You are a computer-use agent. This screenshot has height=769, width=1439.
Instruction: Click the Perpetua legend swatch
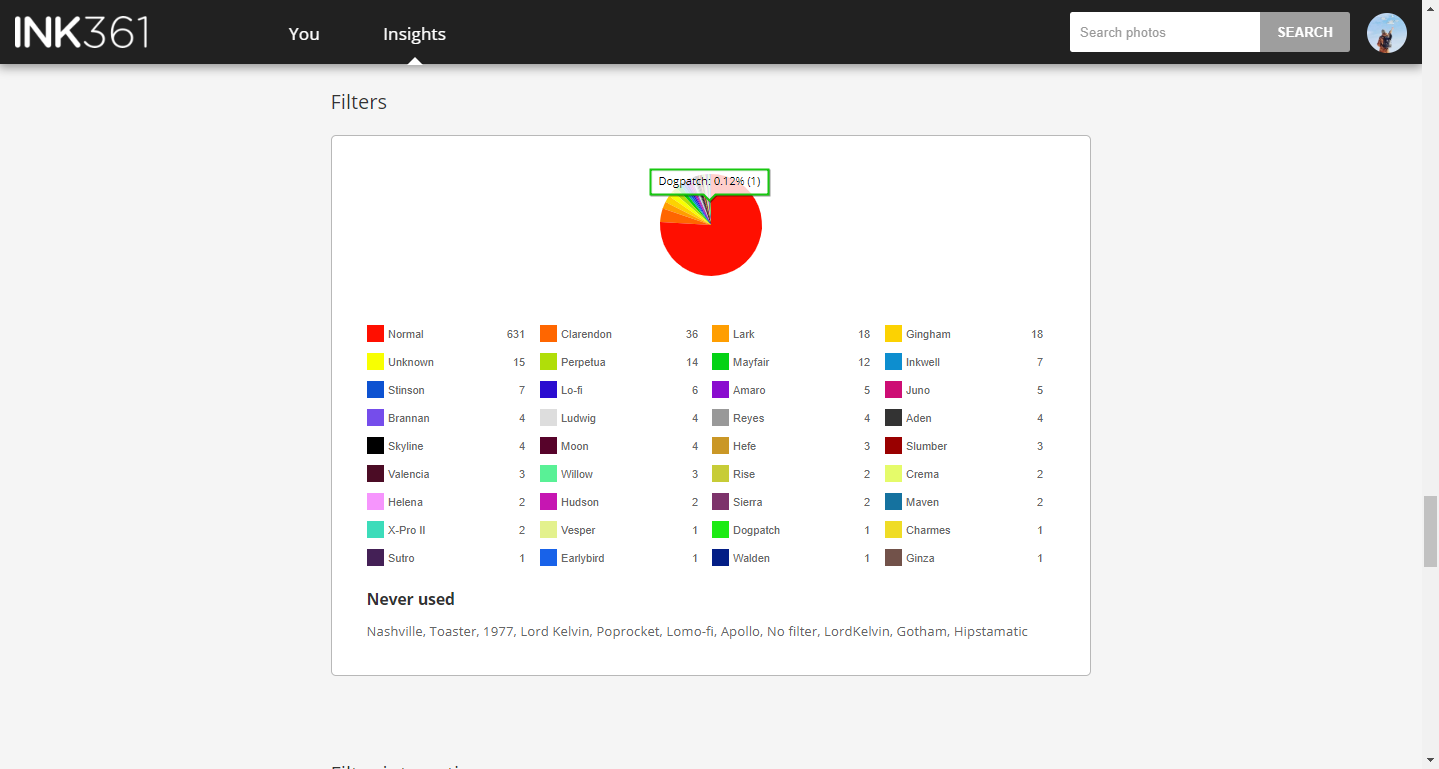coord(548,362)
